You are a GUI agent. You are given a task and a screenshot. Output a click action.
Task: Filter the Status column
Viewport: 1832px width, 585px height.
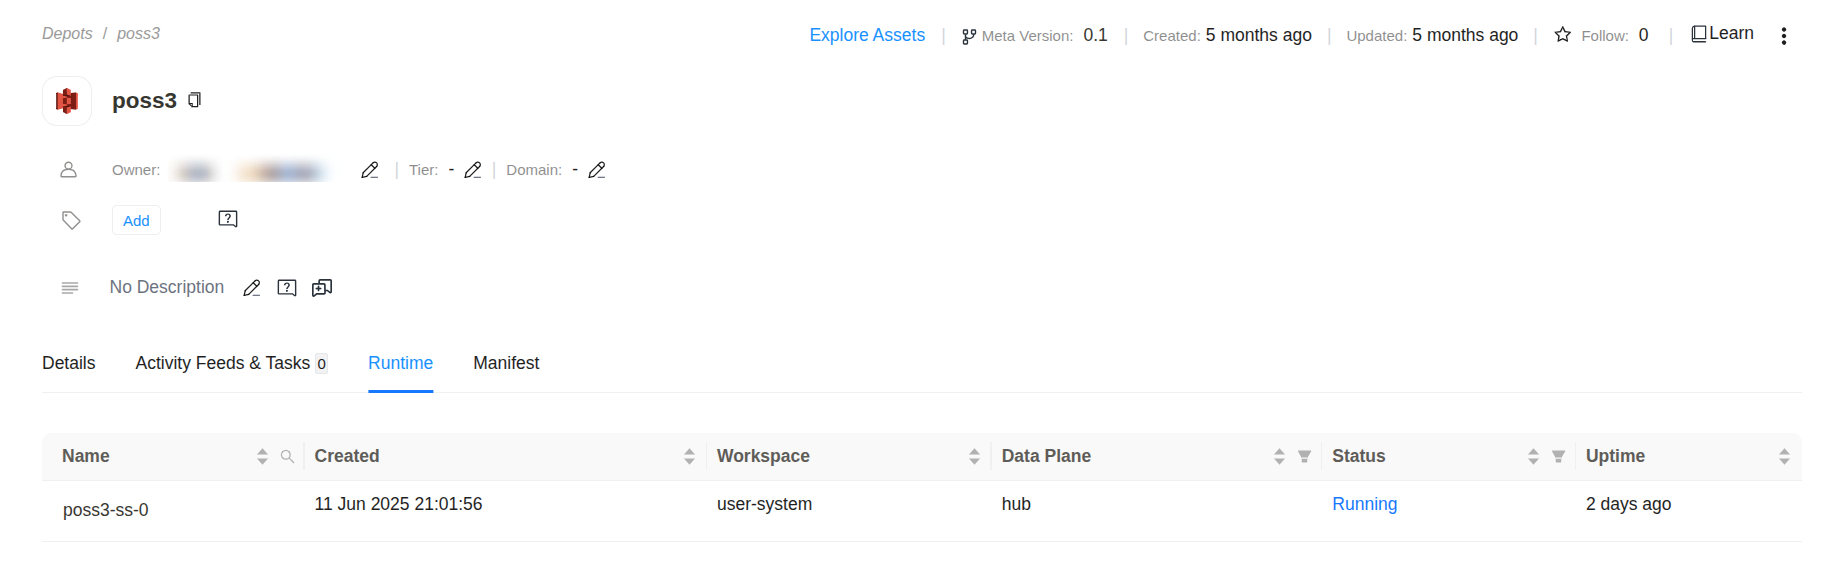tap(1558, 457)
